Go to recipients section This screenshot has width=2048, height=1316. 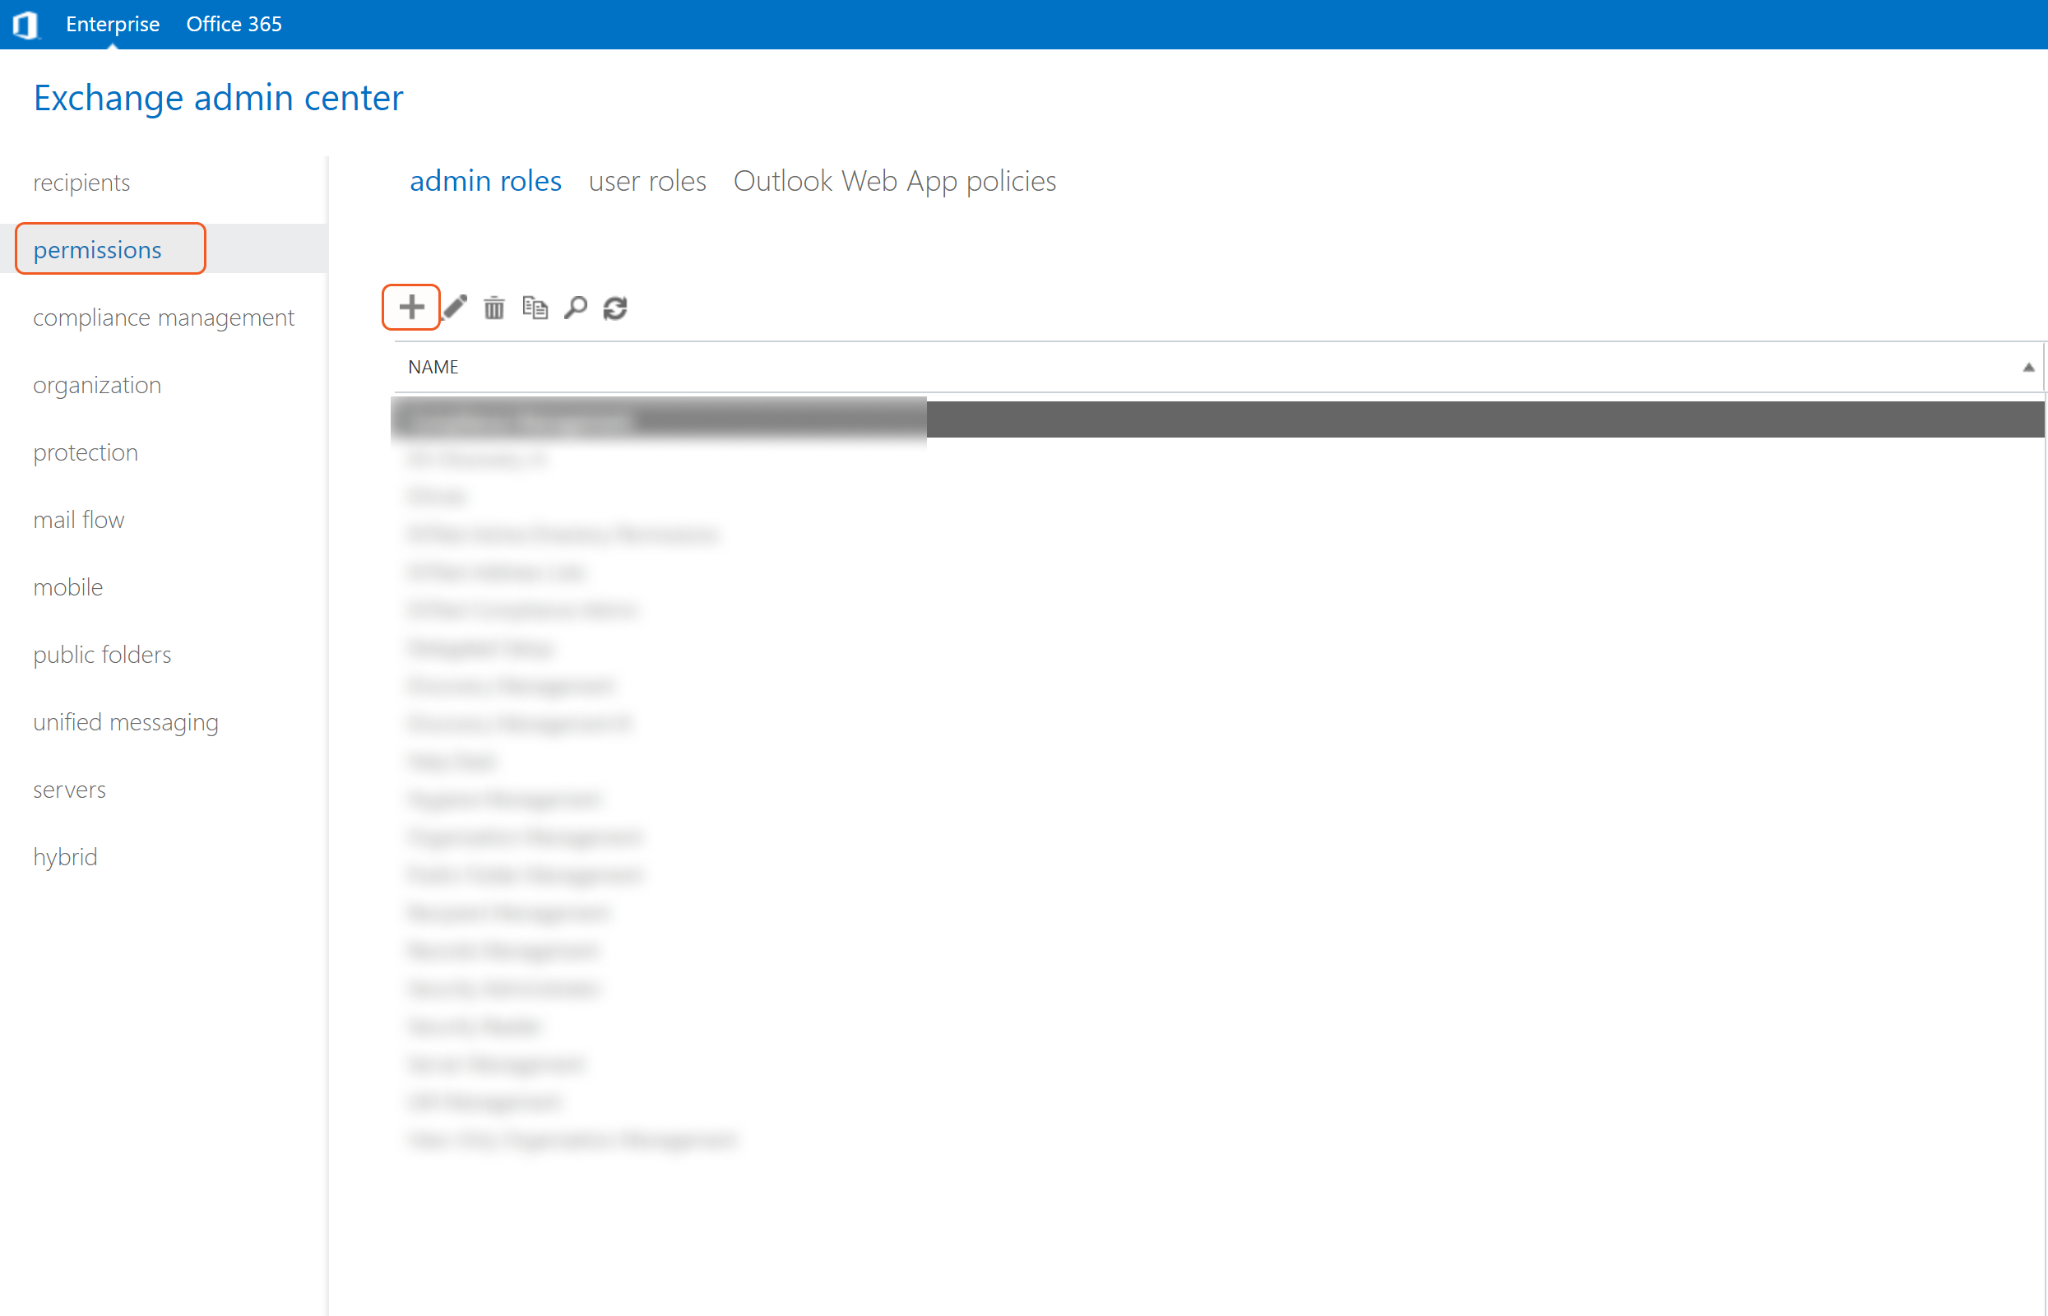[x=81, y=182]
